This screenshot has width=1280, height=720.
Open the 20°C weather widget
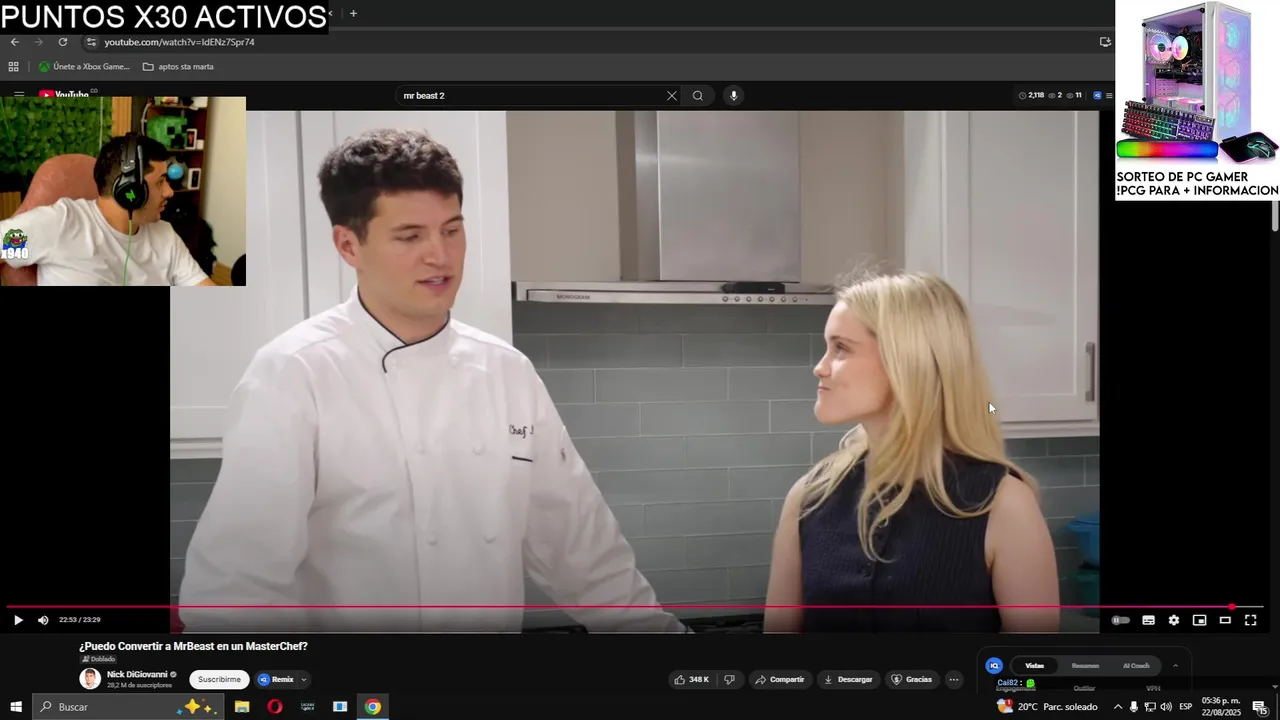(1047, 707)
